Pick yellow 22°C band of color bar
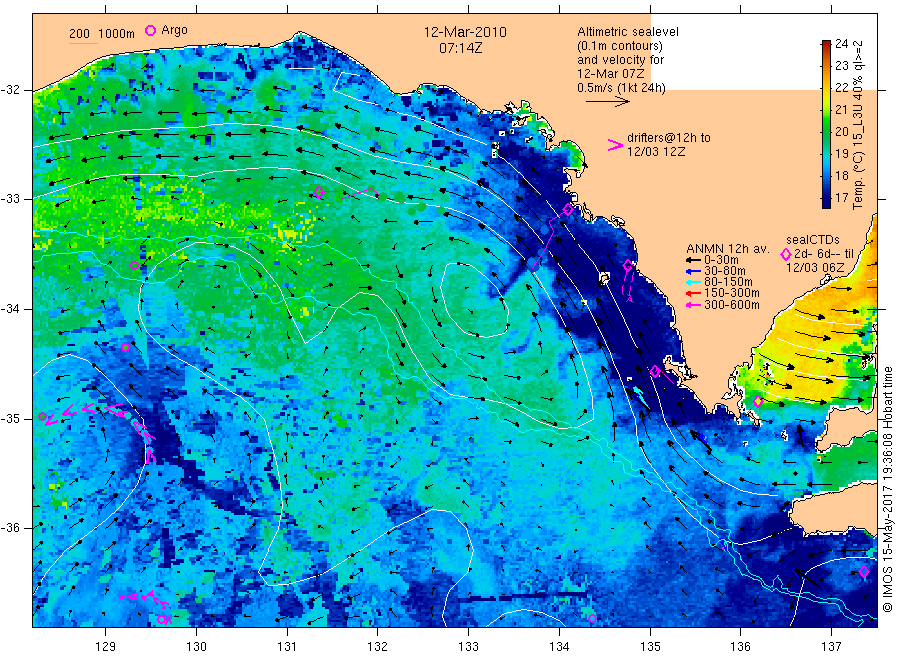Viewport: 900px width, 660px height. (x=826, y=88)
